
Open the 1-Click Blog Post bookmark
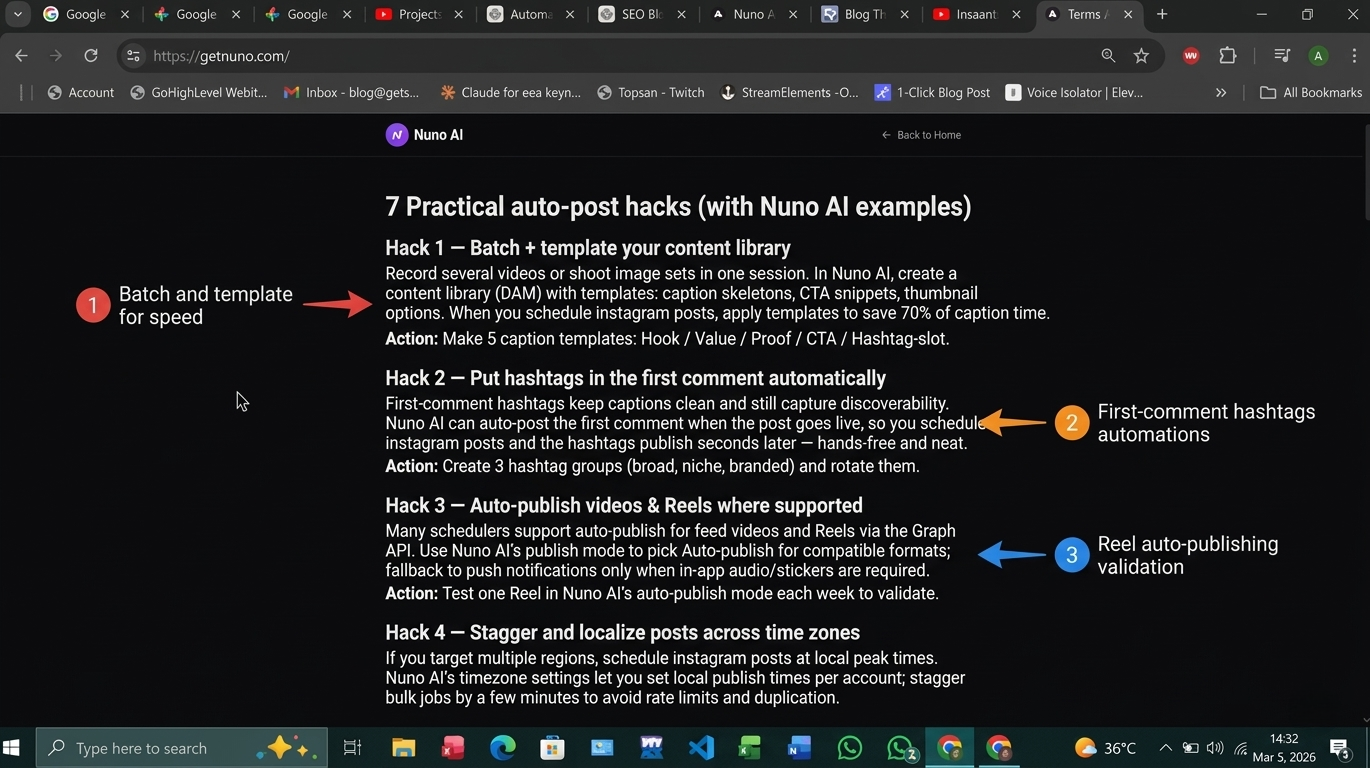tap(932, 93)
